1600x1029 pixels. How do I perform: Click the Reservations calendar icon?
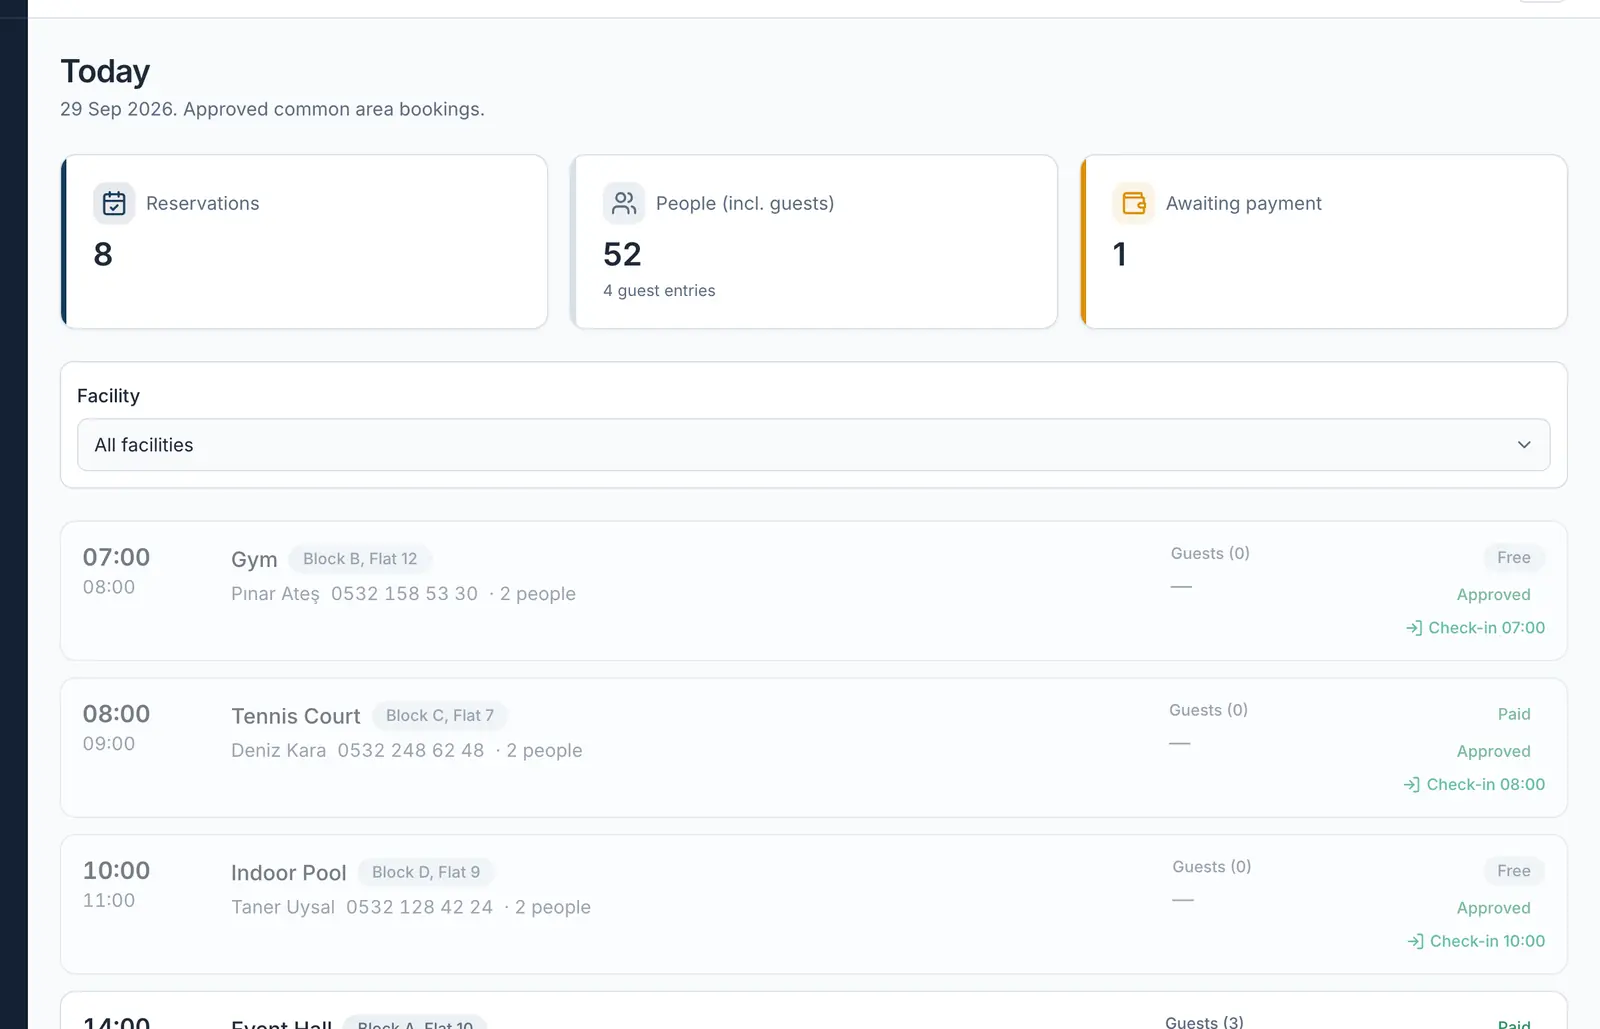pos(114,203)
